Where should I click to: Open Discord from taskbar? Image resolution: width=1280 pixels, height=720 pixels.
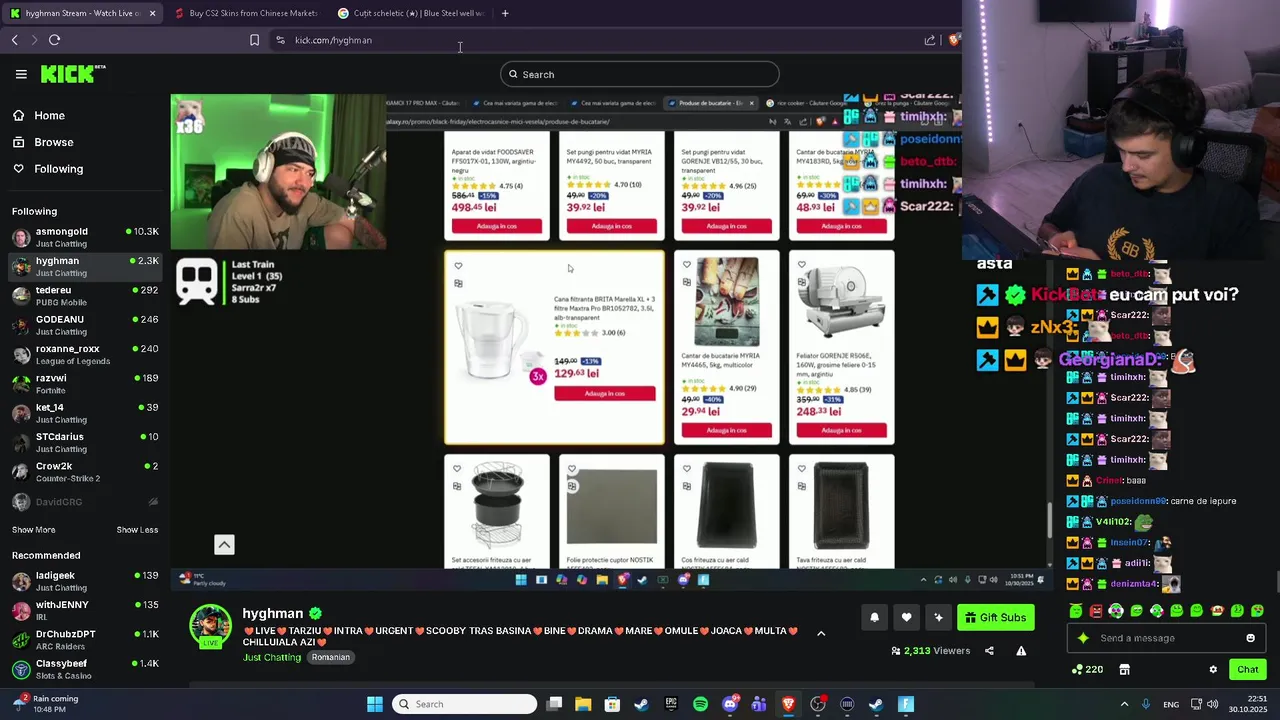point(730,704)
